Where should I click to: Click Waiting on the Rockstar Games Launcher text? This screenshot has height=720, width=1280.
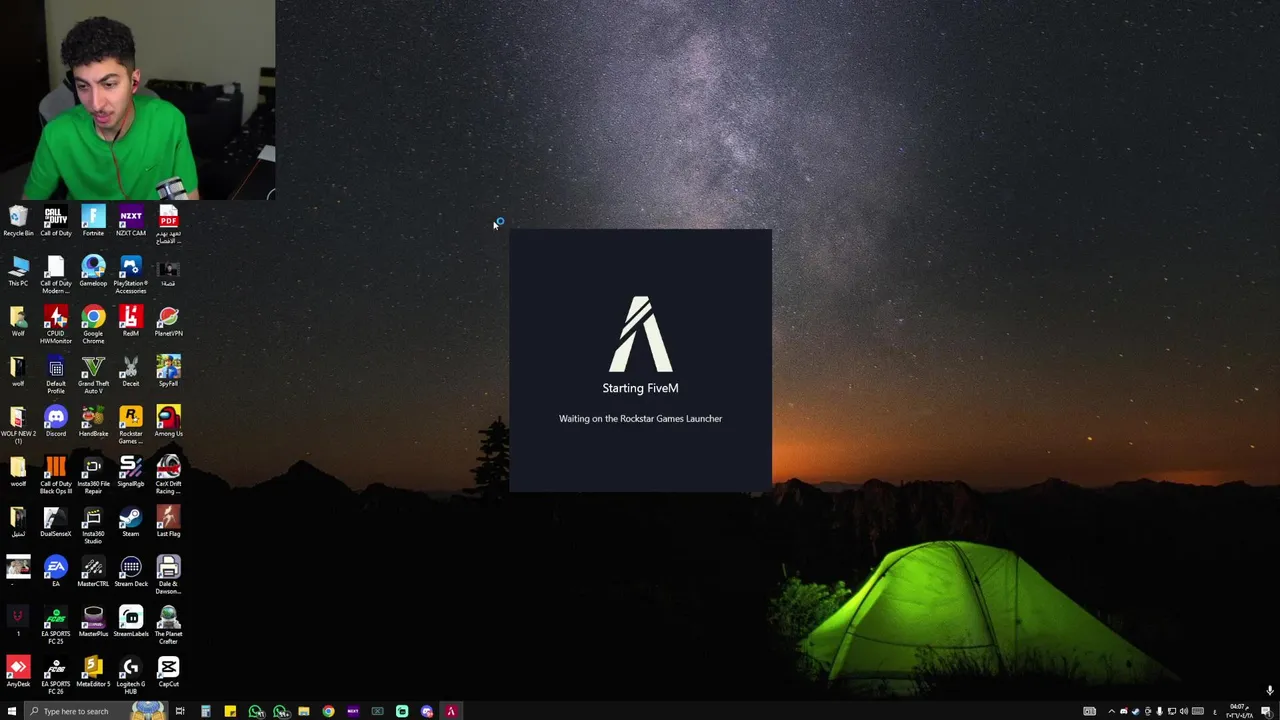click(640, 419)
